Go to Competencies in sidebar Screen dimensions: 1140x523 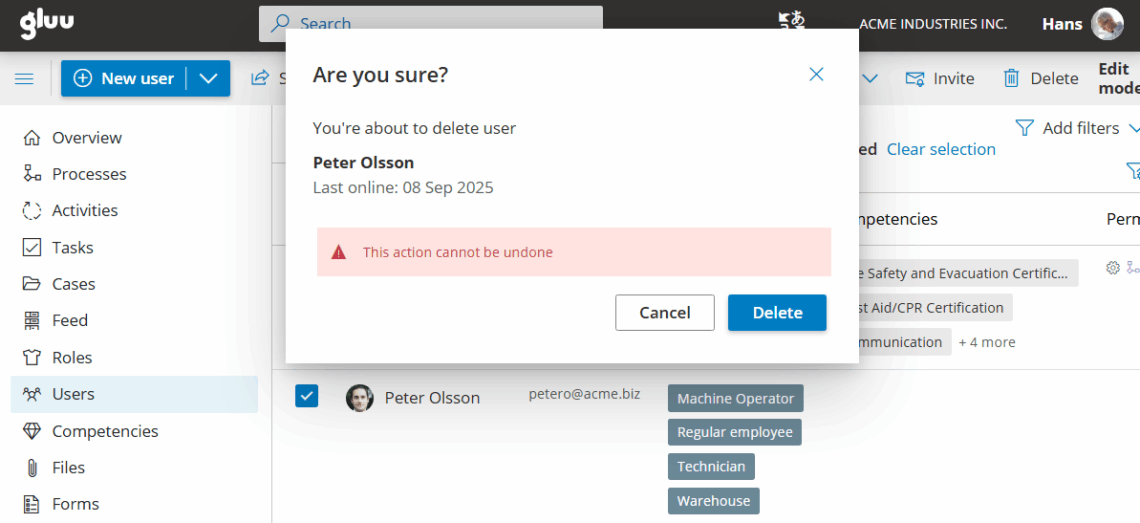[105, 431]
